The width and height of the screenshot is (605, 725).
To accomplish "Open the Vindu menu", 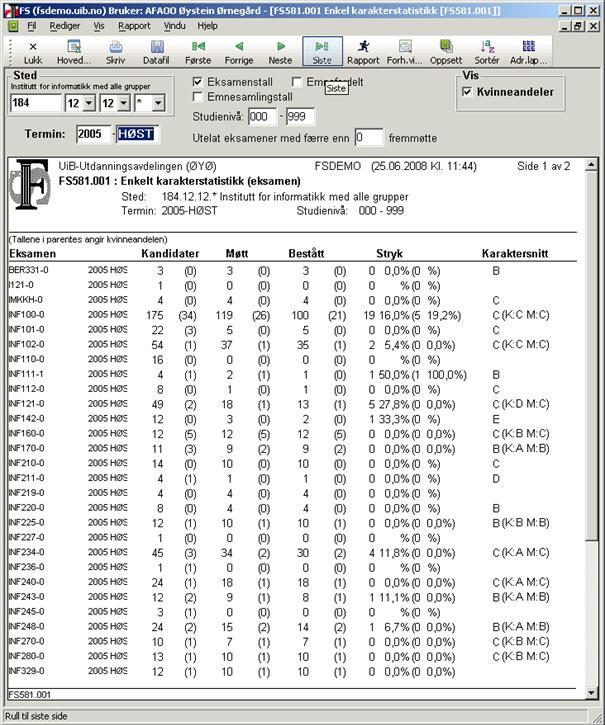I will (174, 26).
